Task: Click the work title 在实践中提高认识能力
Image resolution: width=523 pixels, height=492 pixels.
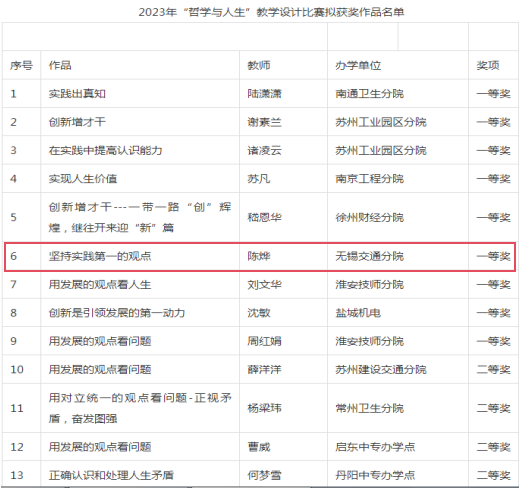Action: coord(105,150)
